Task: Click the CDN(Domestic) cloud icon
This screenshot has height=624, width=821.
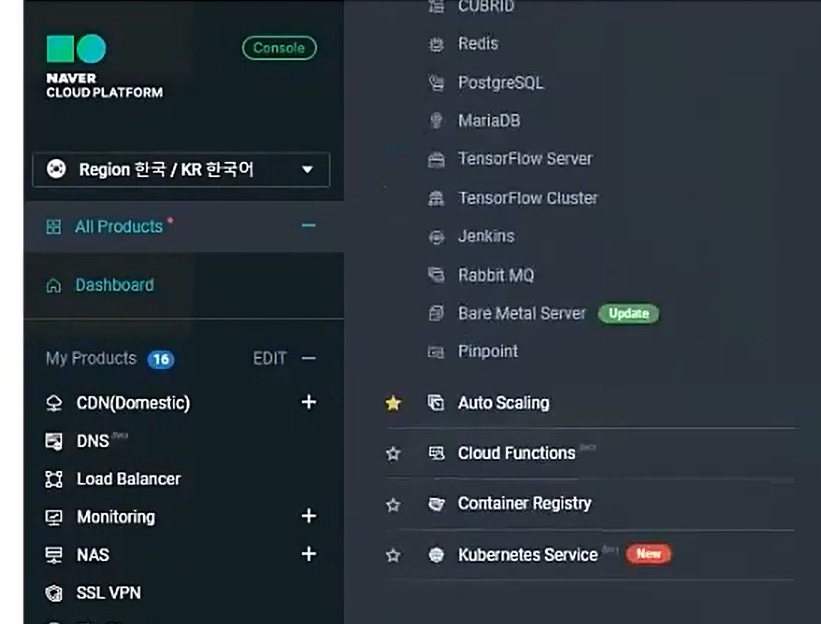Action: click(x=54, y=403)
